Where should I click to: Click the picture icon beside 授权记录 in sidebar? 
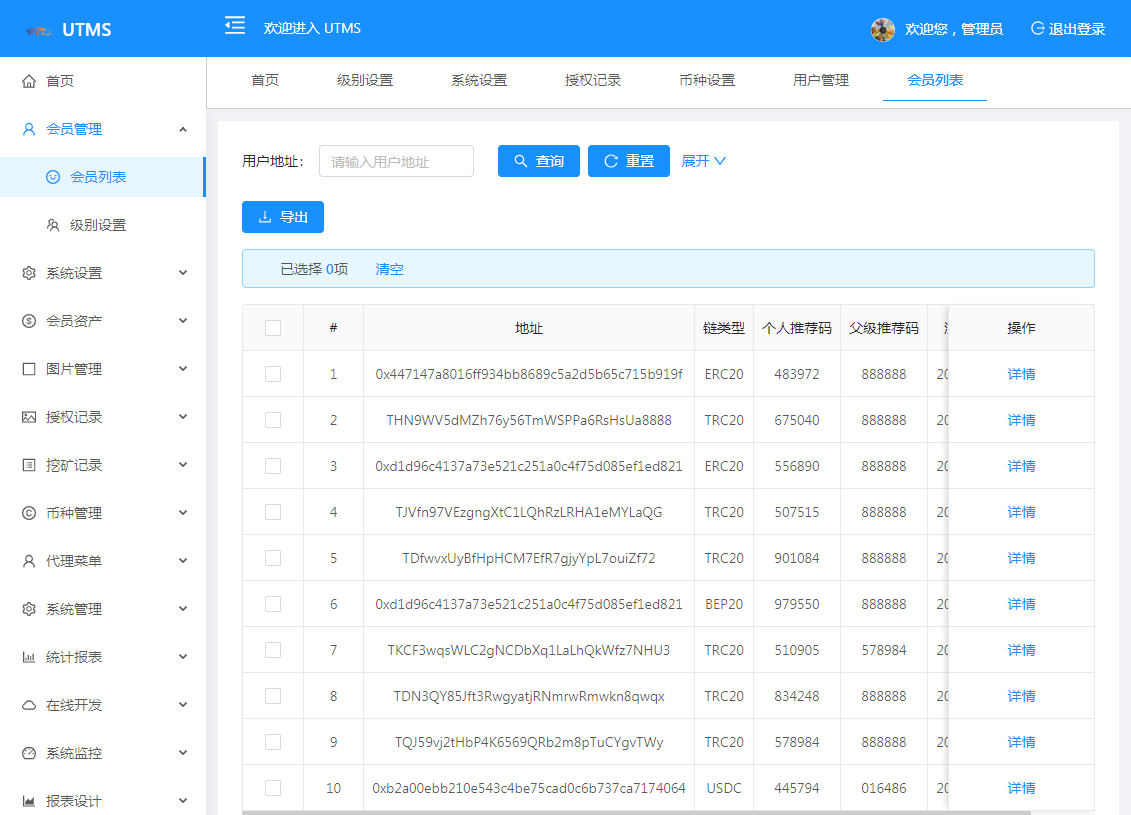pyautogui.click(x=29, y=417)
